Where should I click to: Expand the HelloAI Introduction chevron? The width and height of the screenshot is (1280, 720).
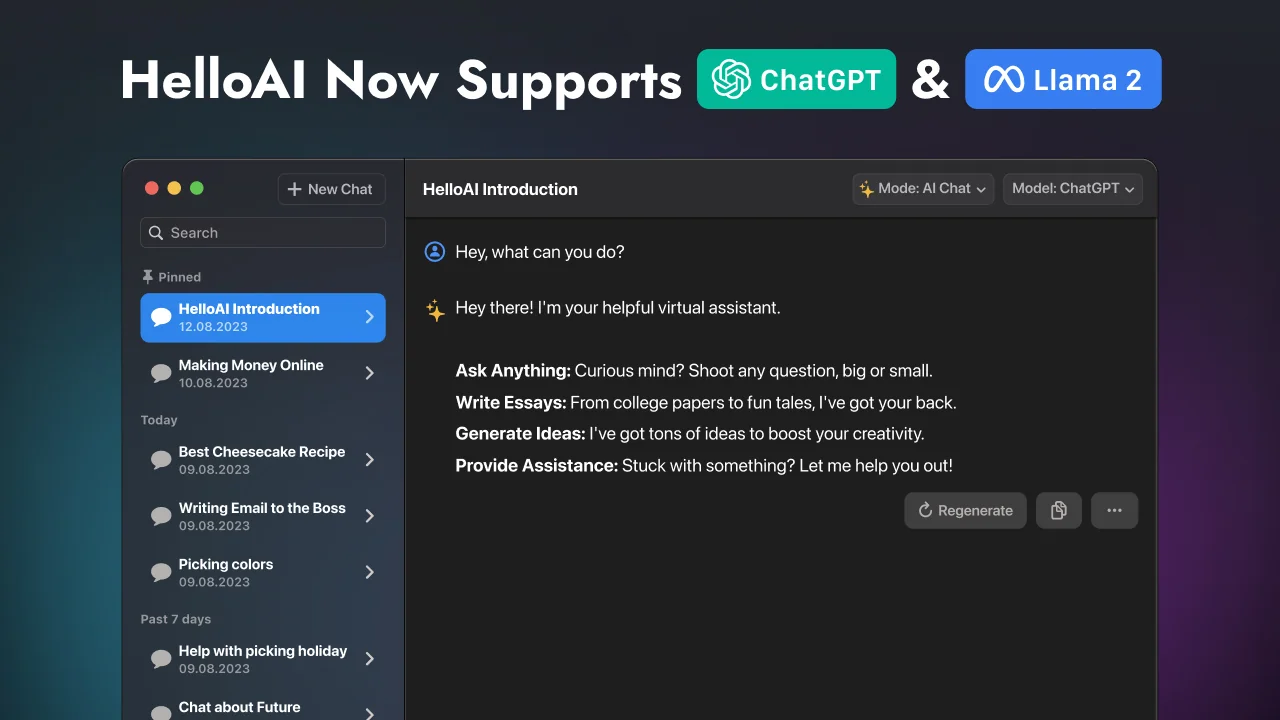click(369, 317)
